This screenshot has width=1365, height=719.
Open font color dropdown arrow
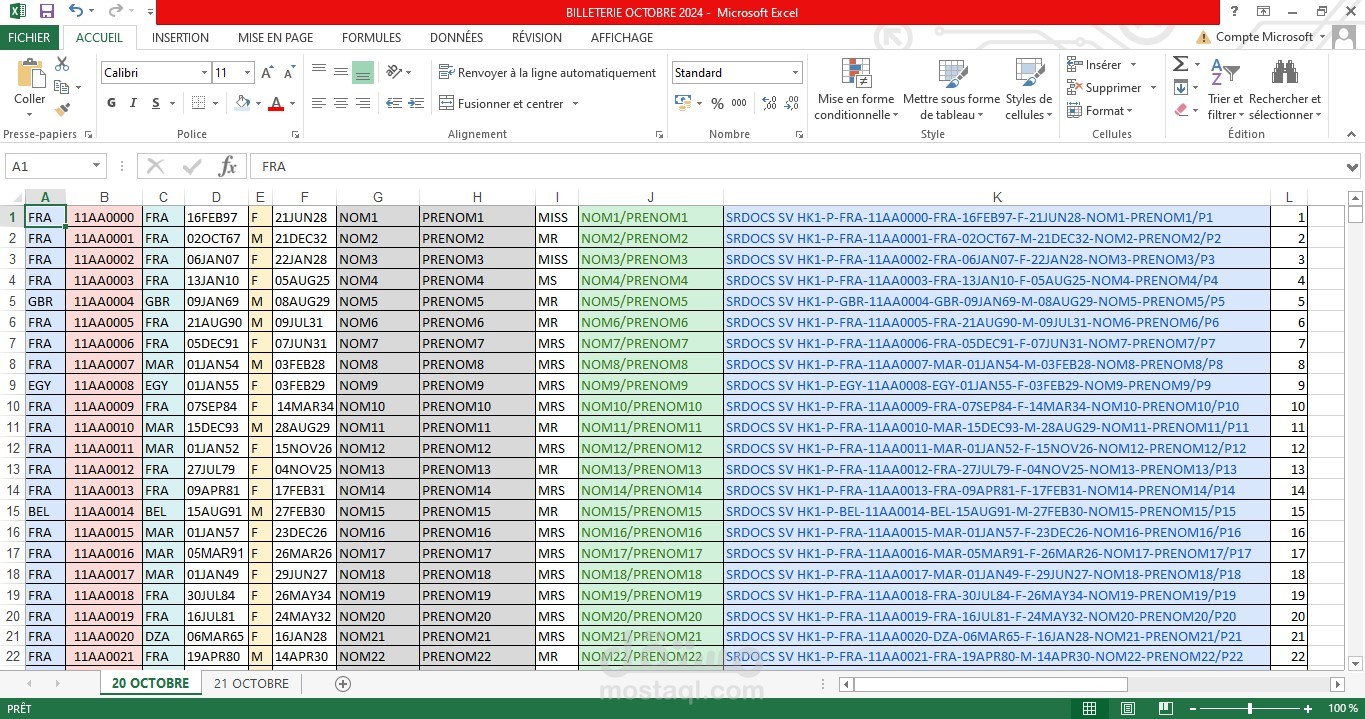292,103
